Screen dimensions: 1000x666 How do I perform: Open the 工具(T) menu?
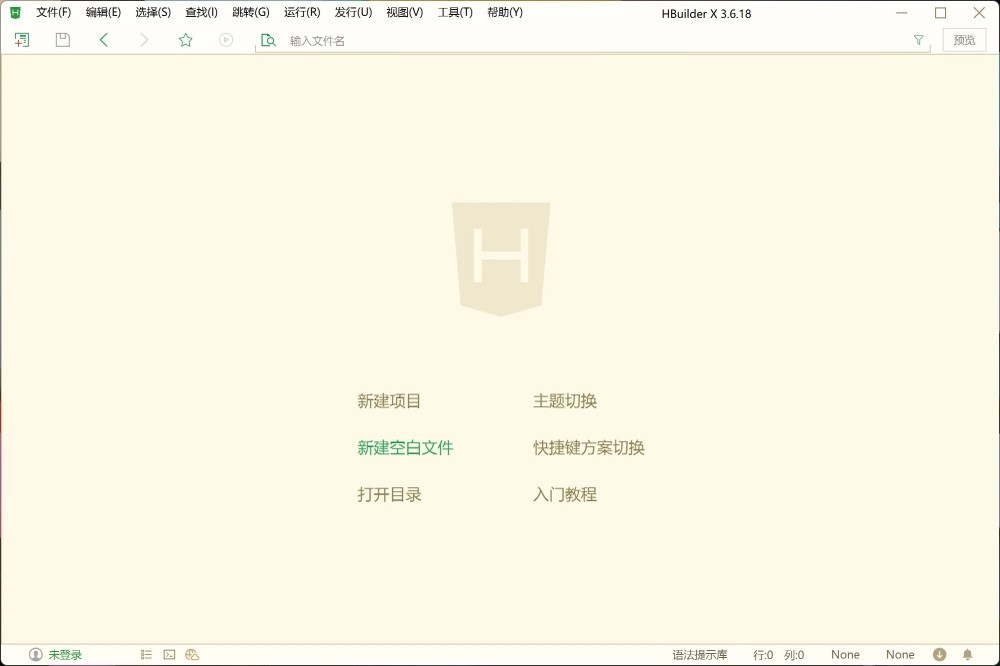455,12
